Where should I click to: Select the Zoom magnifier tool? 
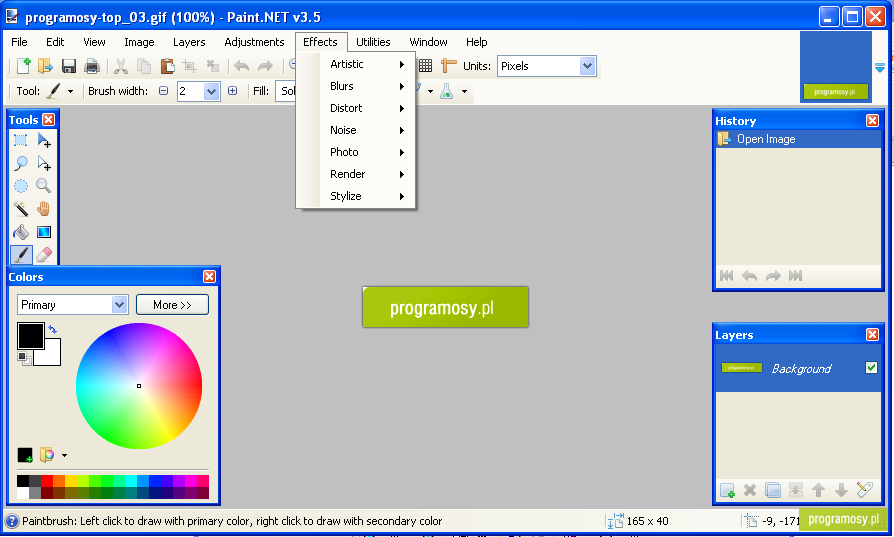[x=43, y=186]
